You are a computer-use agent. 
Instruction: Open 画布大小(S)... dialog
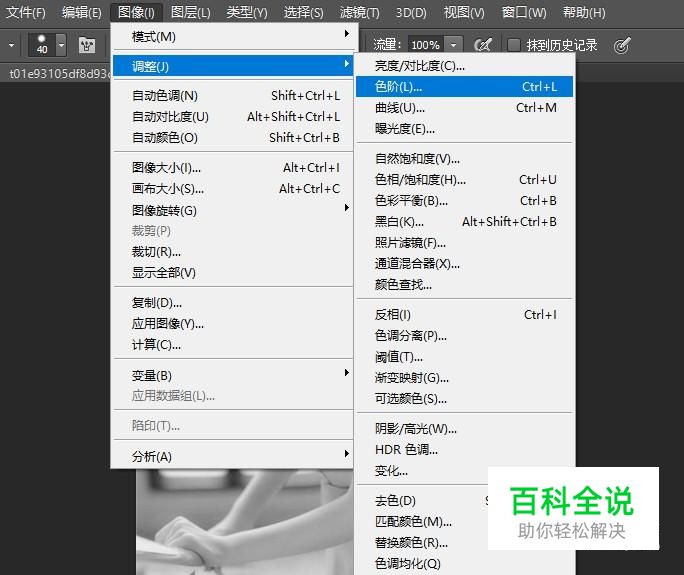(232, 188)
